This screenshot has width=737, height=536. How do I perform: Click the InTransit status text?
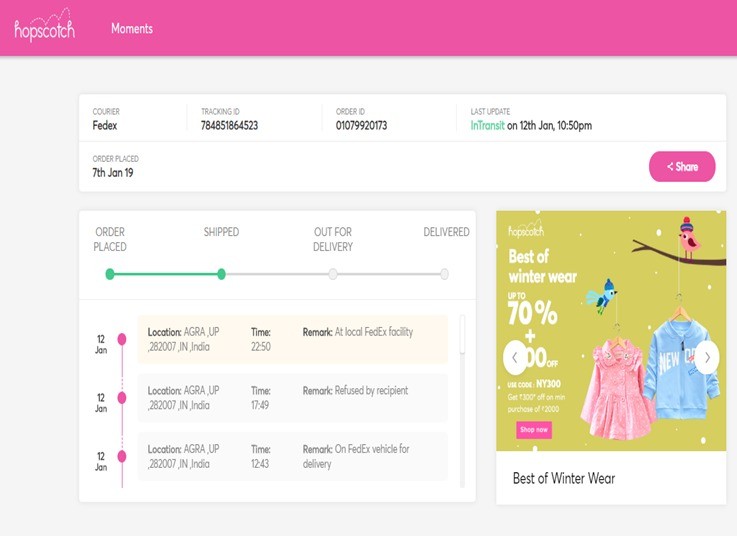pyautogui.click(x=487, y=126)
